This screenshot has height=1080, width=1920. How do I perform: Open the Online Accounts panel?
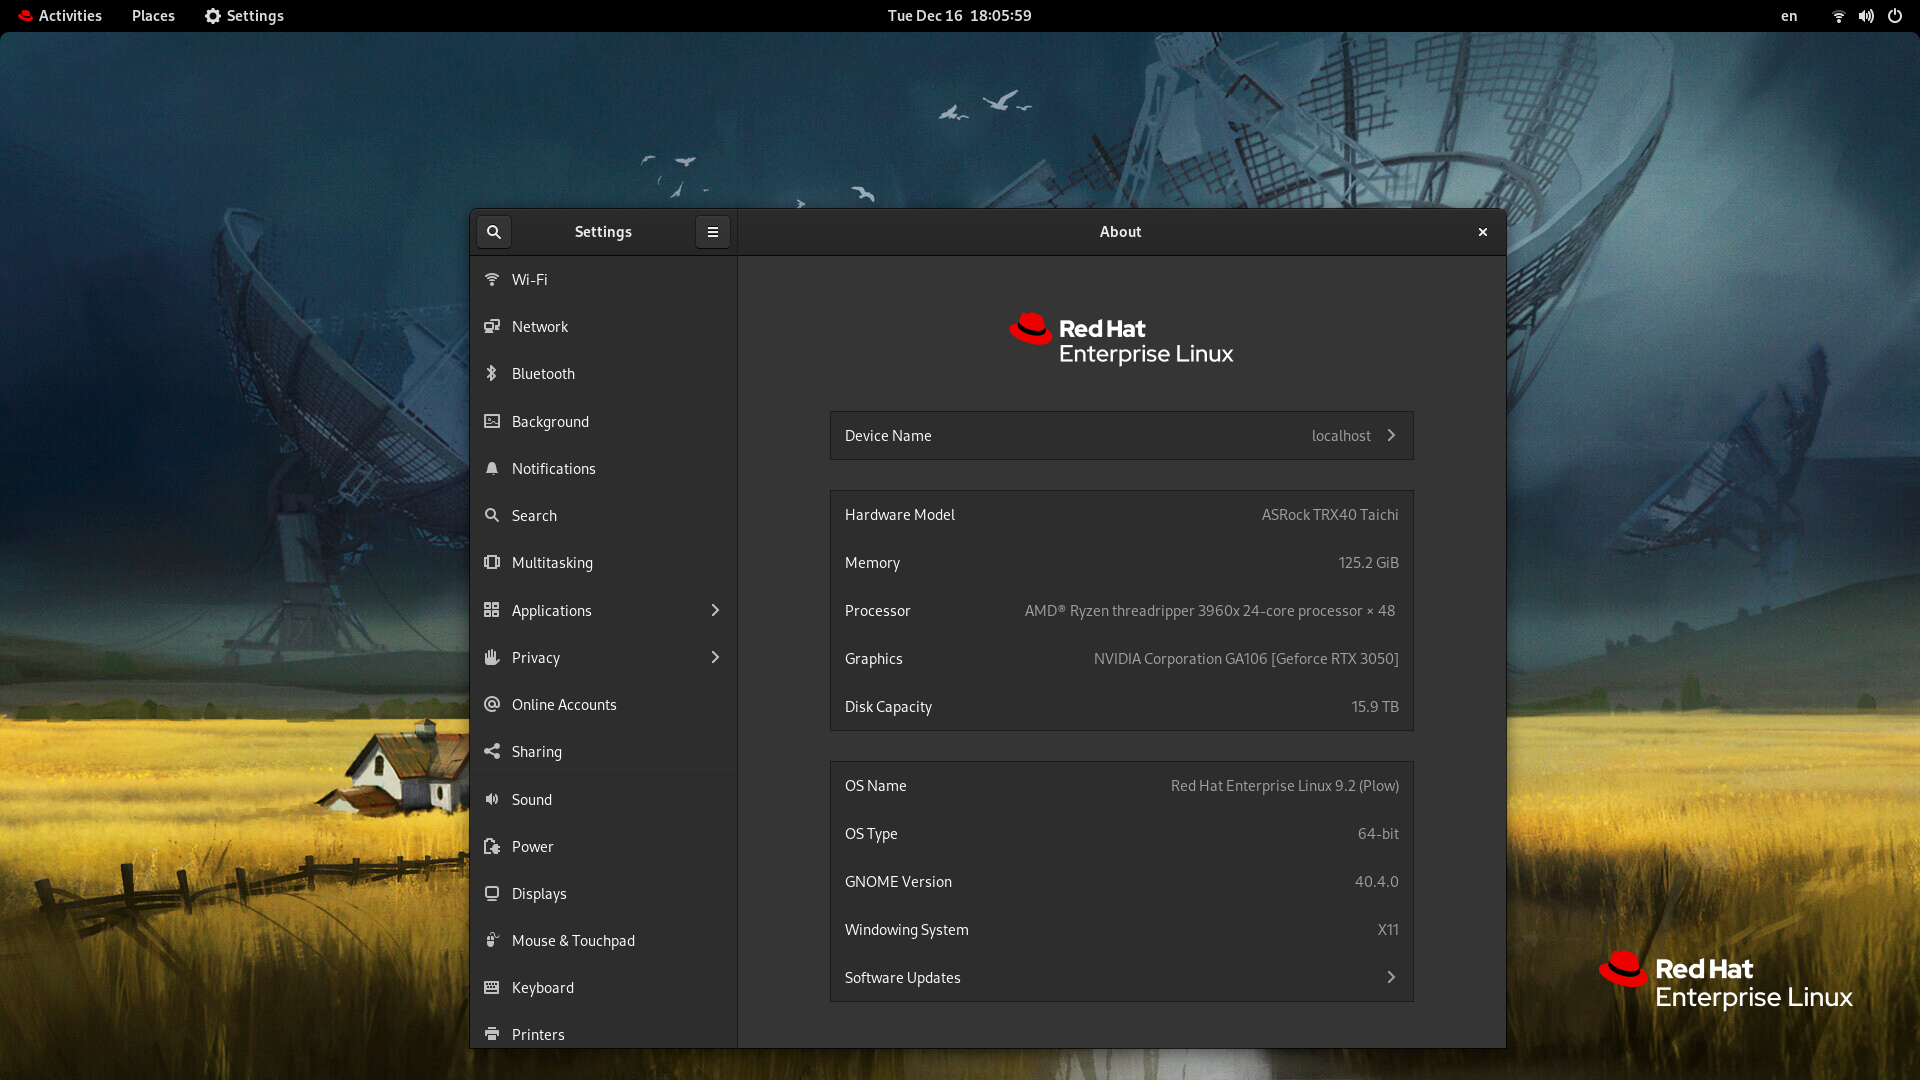tap(564, 705)
